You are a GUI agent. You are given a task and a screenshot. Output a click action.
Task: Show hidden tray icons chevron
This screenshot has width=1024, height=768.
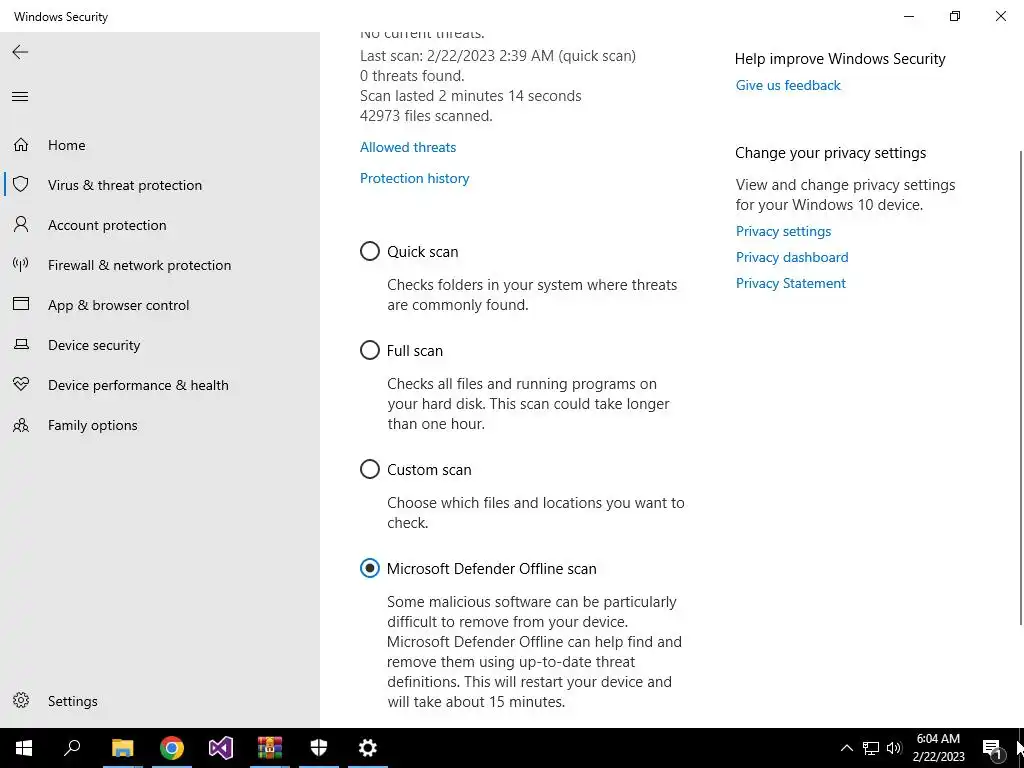[x=846, y=748]
